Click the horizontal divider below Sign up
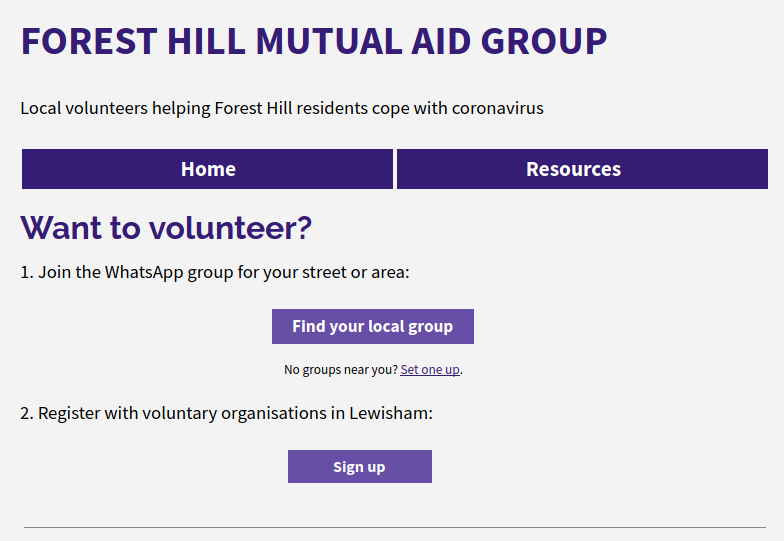 coord(394,527)
